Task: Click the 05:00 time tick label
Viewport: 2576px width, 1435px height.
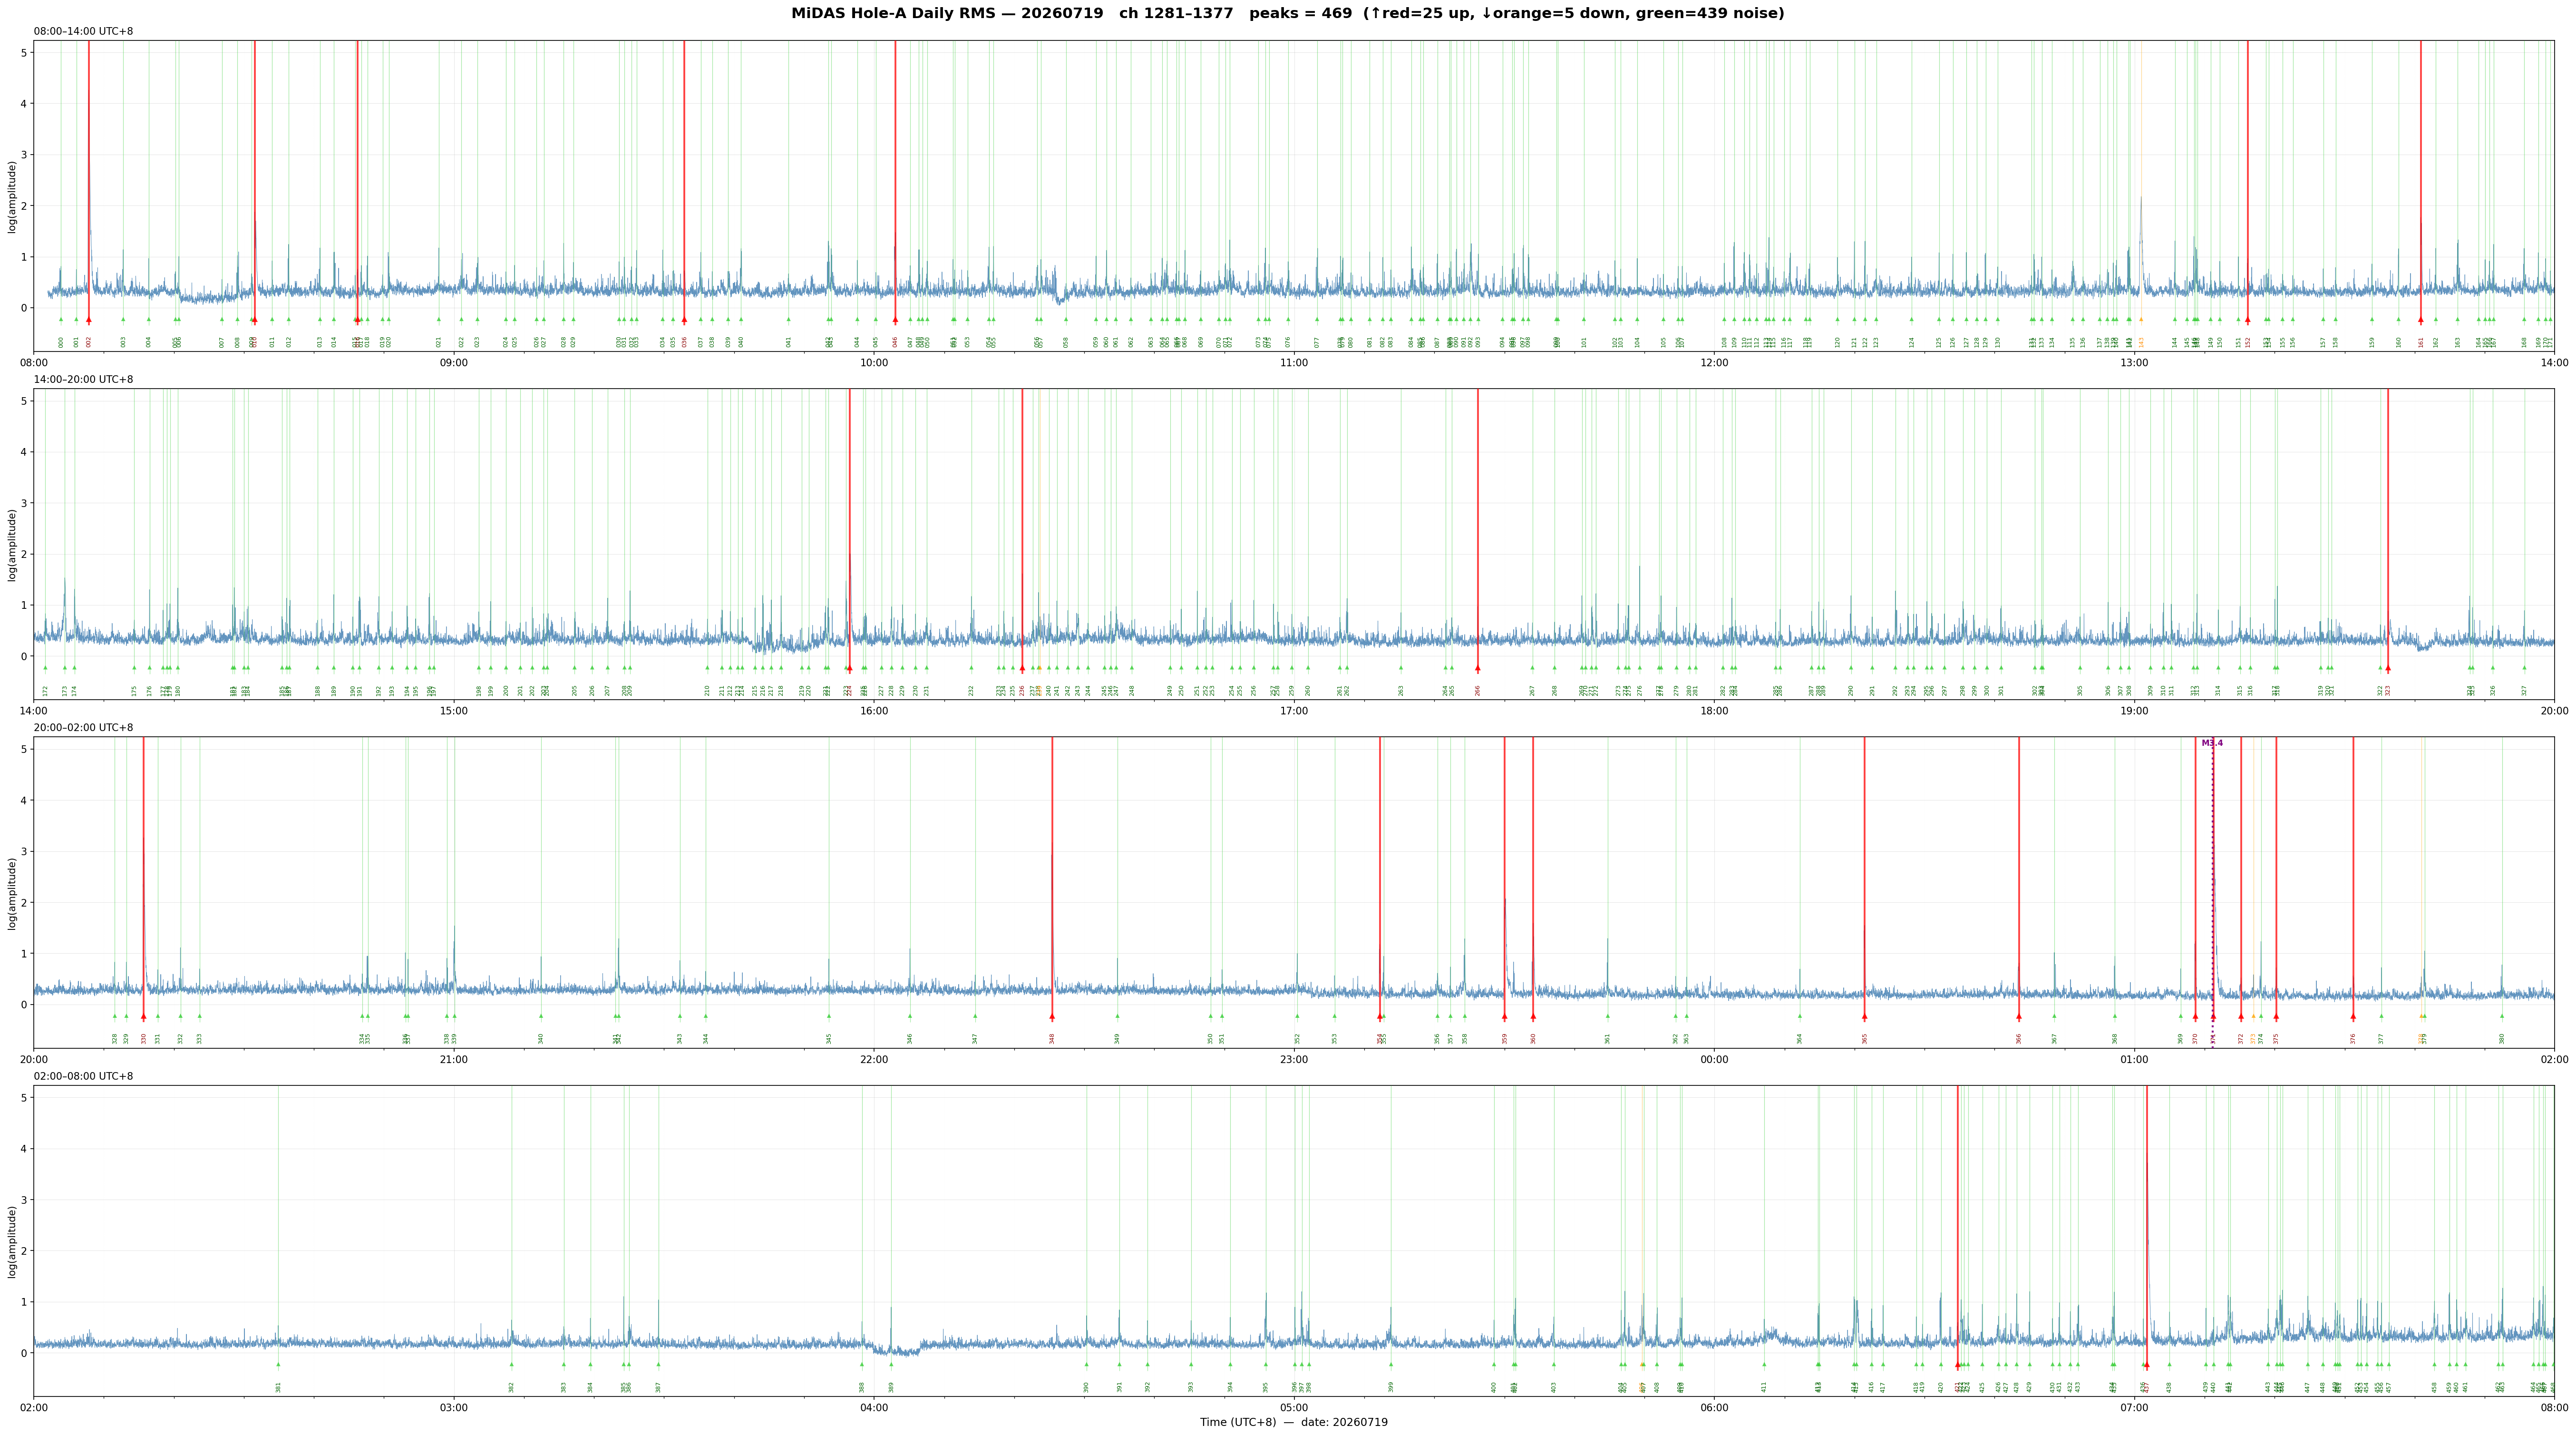Action: (1294, 1407)
